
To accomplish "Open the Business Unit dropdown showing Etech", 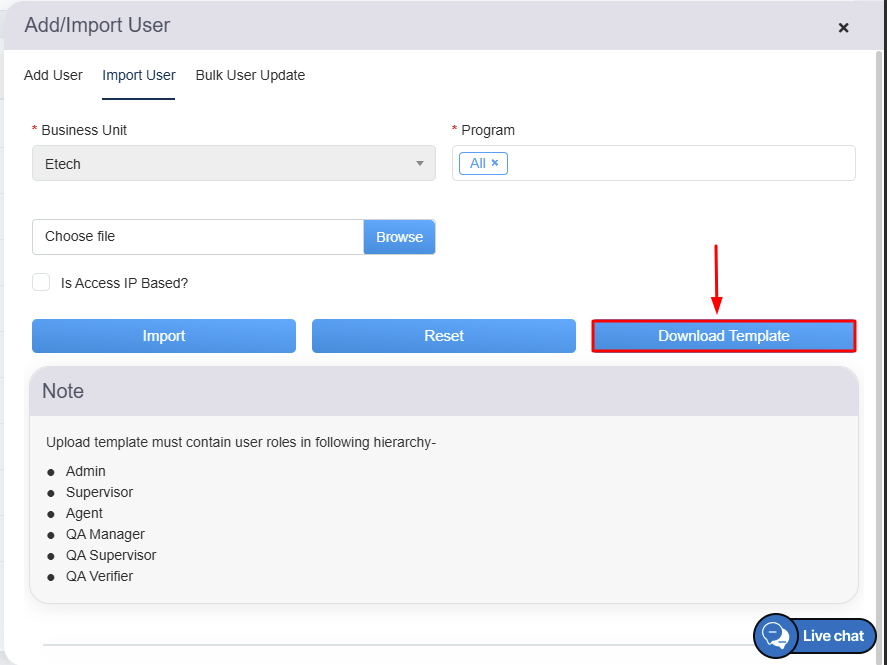I will [x=220, y=164].
